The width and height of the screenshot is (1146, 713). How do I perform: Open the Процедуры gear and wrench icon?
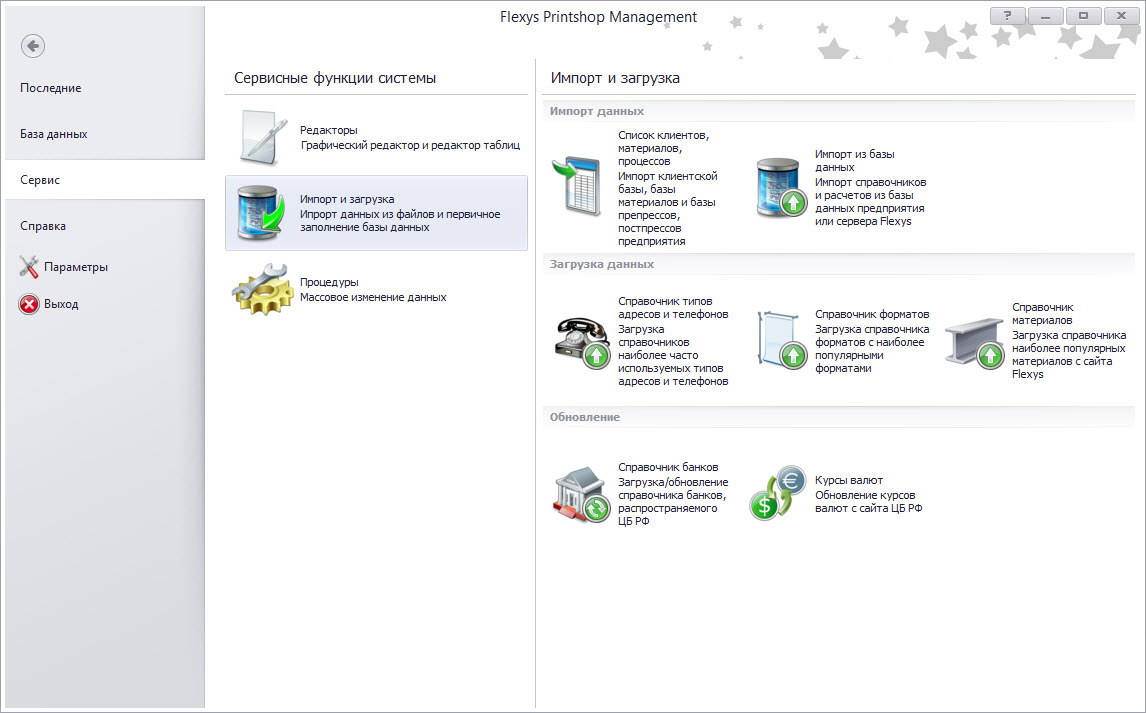point(260,289)
